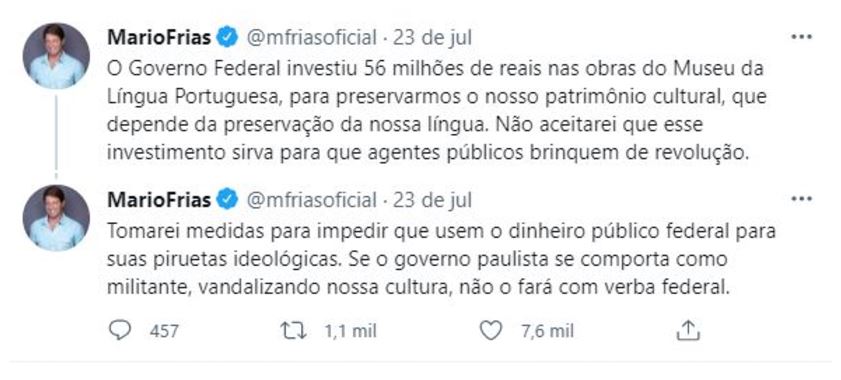The image size is (841, 380).
Task: Click the 23 de jul date on second tweet
Action: point(432,200)
